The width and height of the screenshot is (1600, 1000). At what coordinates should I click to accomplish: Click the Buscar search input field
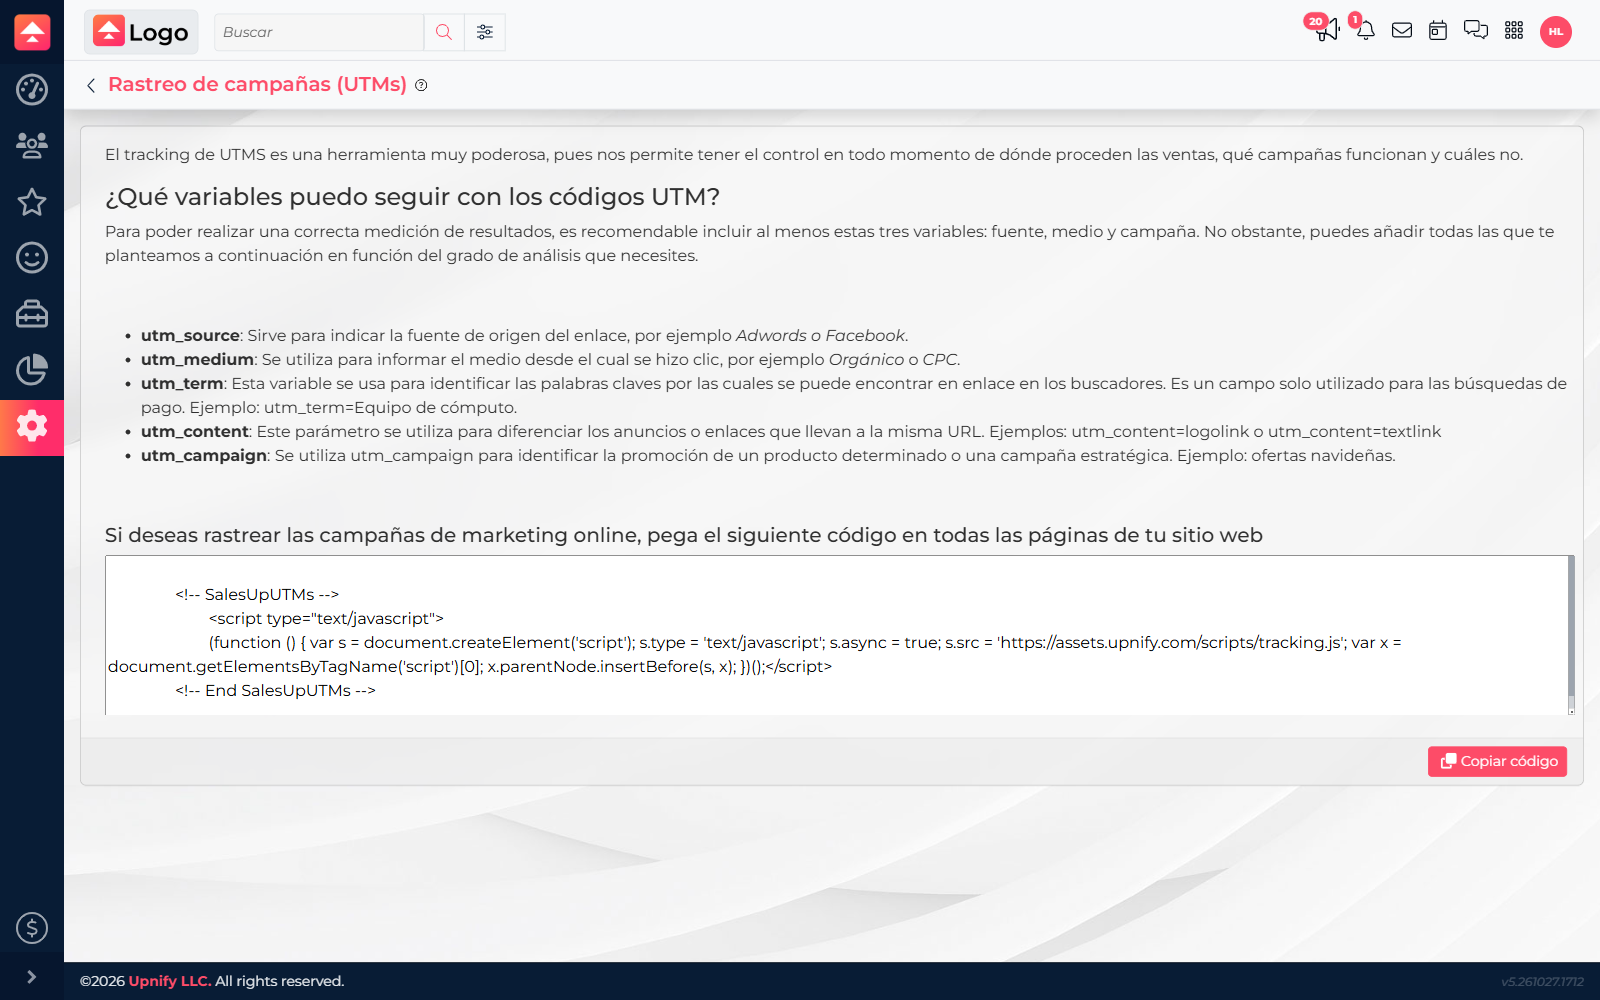point(319,32)
